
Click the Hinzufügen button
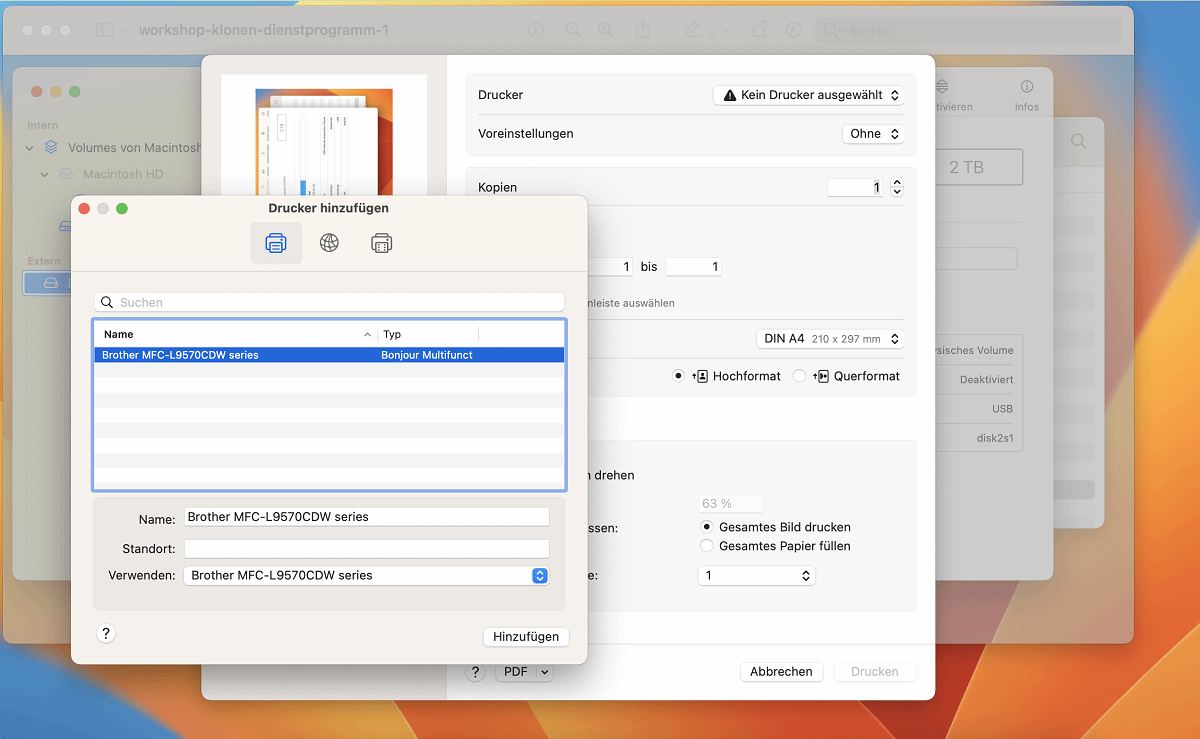tap(525, 637)
